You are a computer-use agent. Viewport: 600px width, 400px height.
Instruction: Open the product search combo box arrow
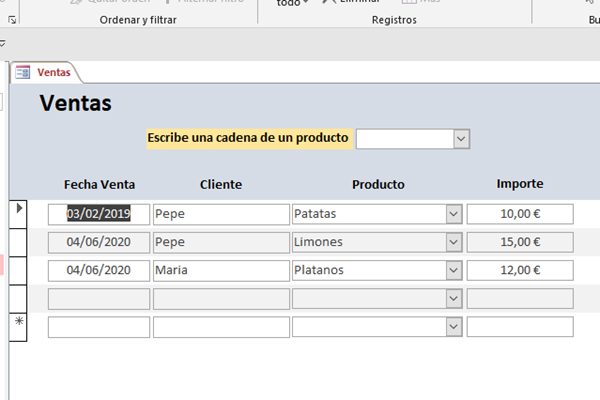[461, 139]
